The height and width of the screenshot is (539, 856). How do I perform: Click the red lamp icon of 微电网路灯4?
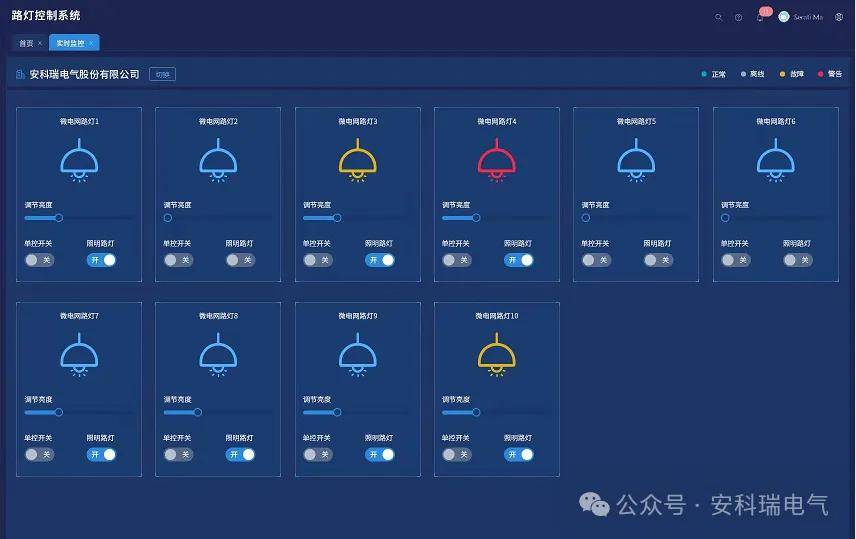496,161
